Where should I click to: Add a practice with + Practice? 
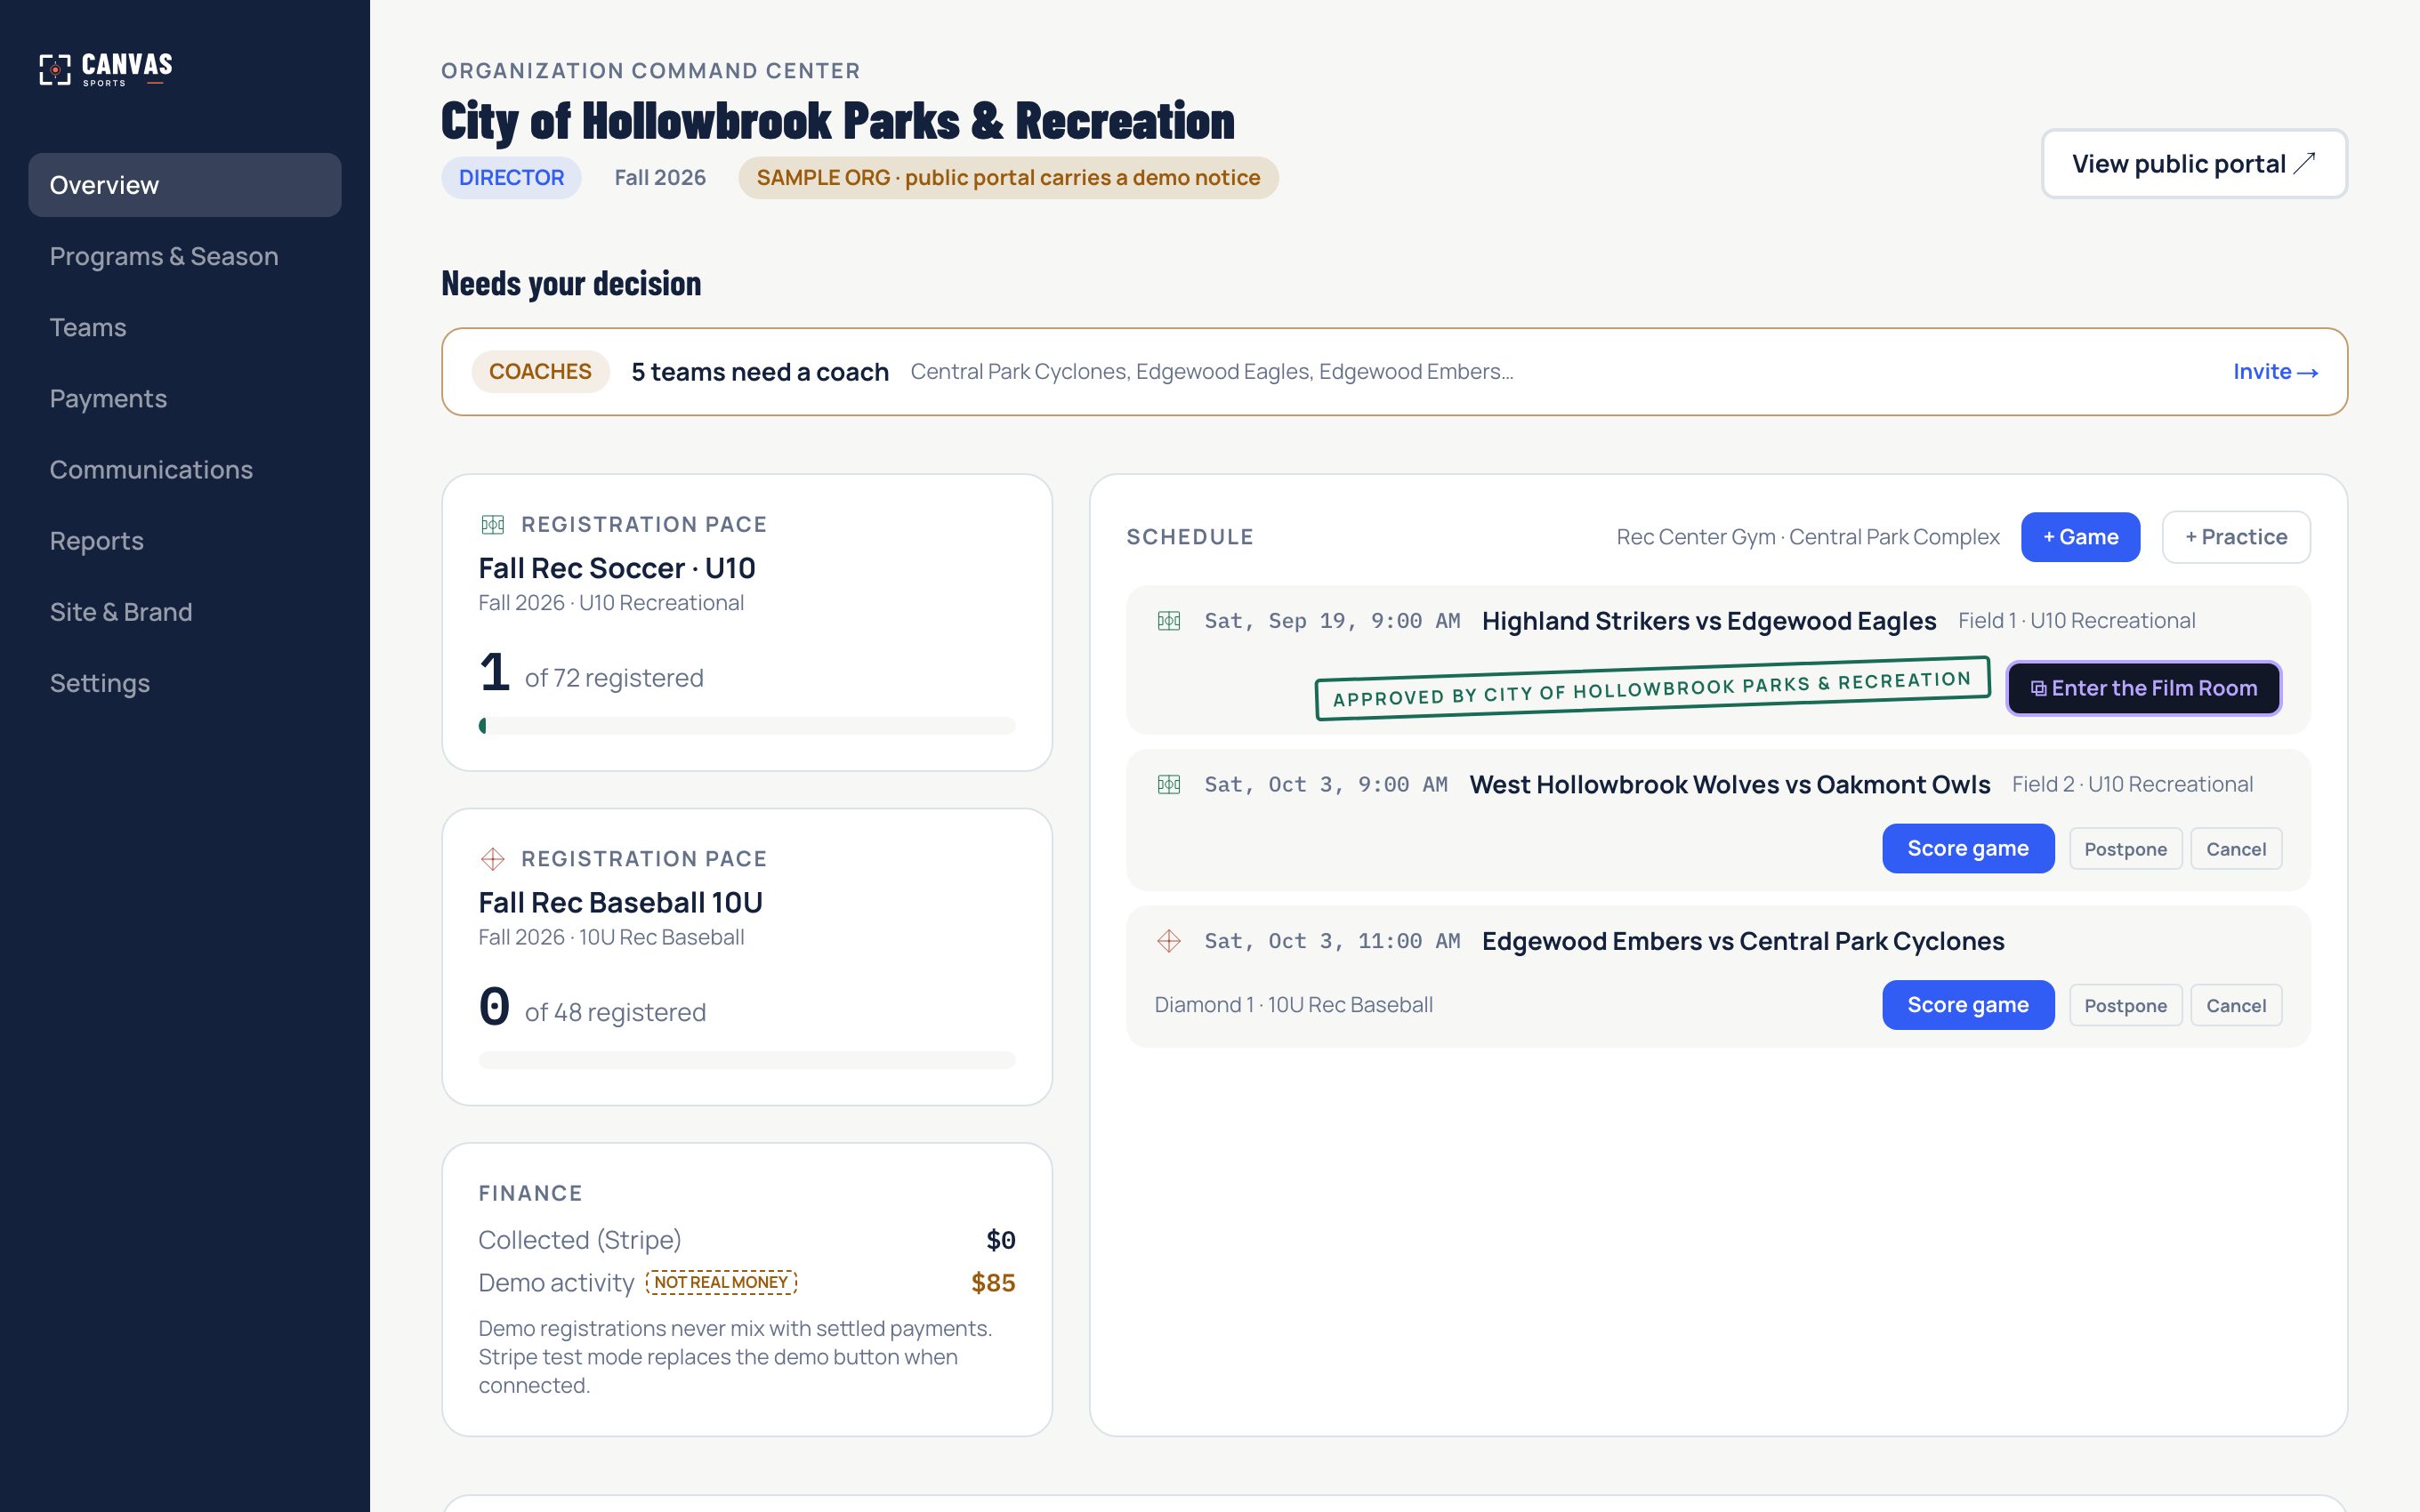(2236, 537)
